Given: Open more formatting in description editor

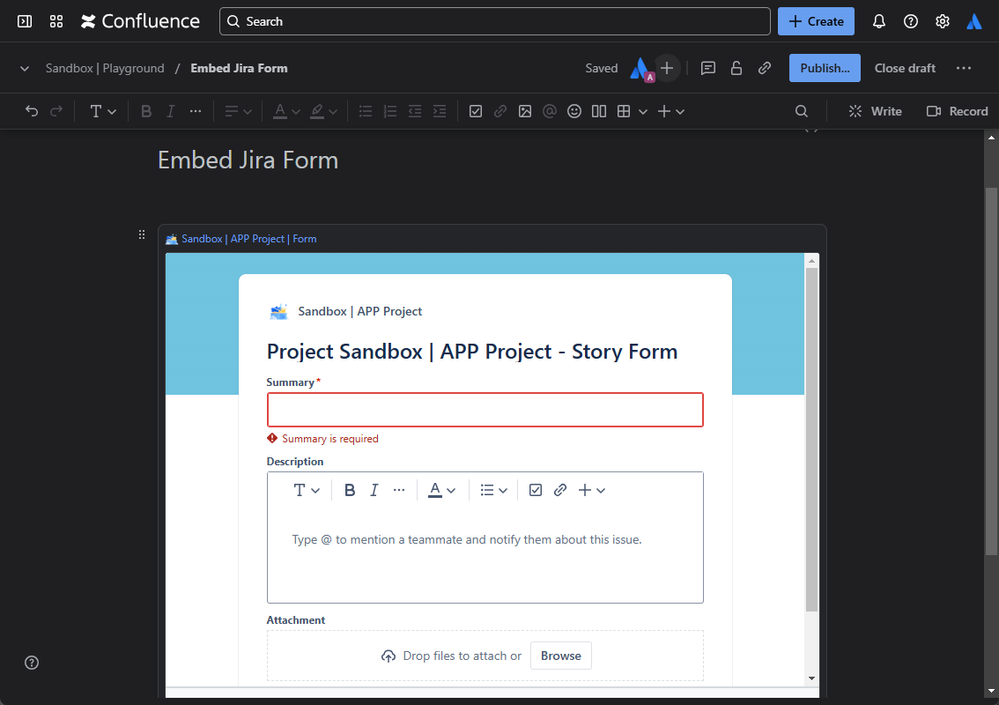Looking at the screenshot, I should (399, 490).
